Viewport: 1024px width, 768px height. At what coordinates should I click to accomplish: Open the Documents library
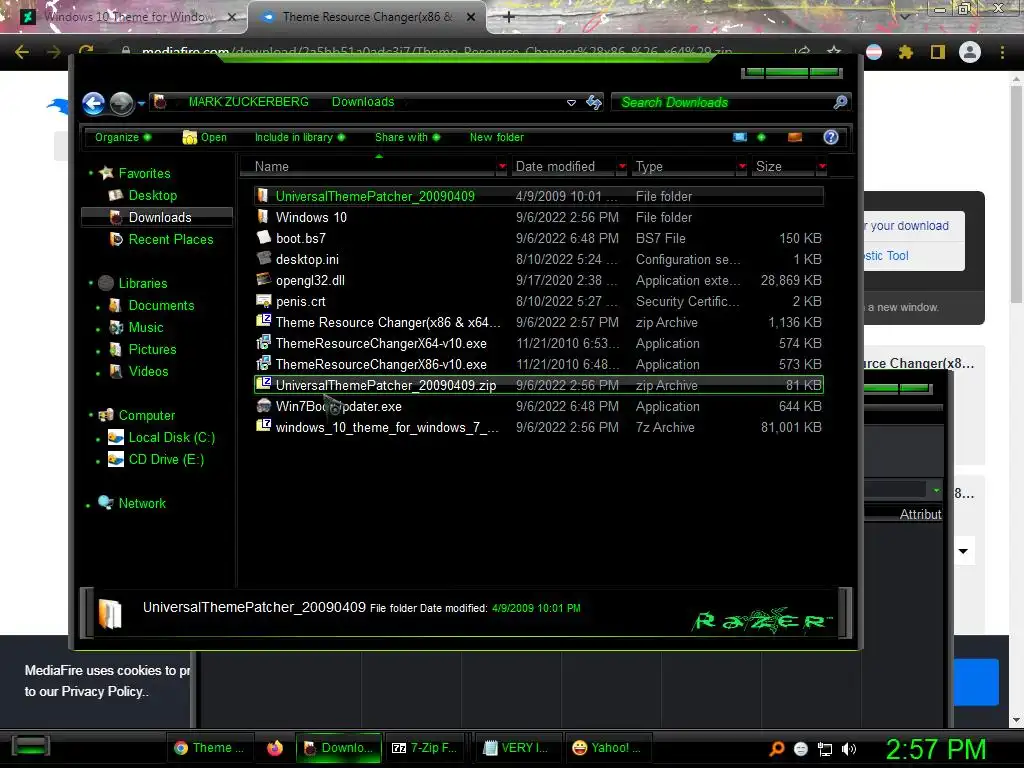tap(161, 305)
